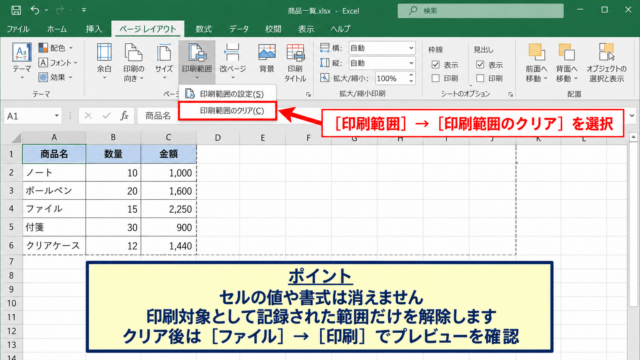This screenshot has height=360, width=640.
Task: Select column A header
Action: [x=54, y=138]
